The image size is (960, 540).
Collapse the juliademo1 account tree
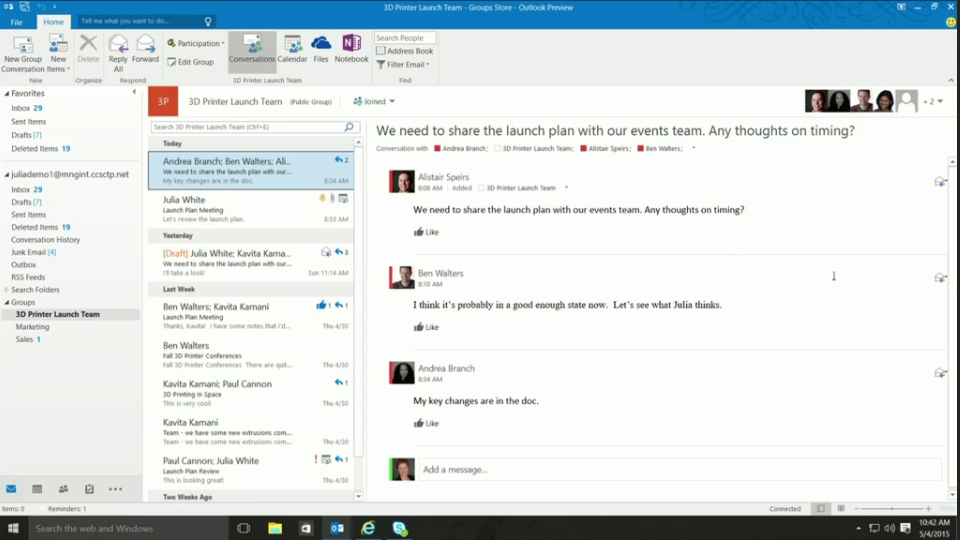(7, 174)
